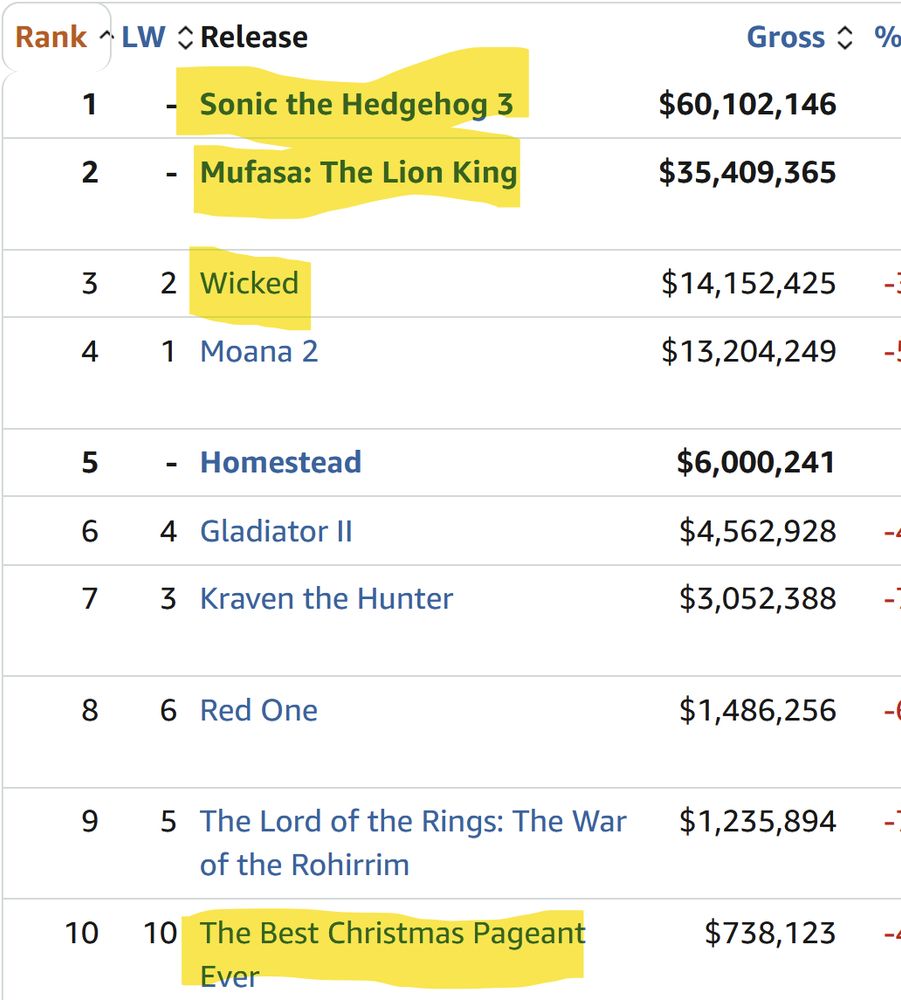Sort by the LW column header
Viewport: 901px width, 1000px height.
coord(143,37)
